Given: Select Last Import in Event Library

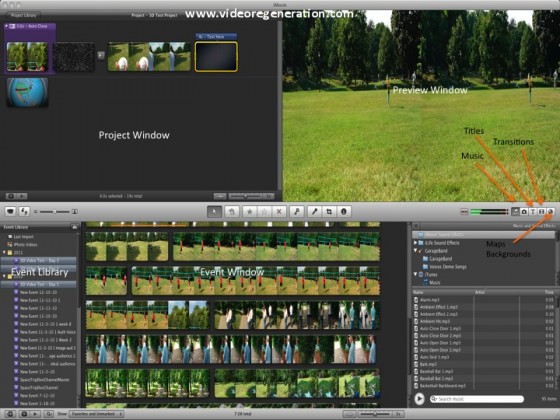Looking at the screenshot, I should tap(24, 236).
